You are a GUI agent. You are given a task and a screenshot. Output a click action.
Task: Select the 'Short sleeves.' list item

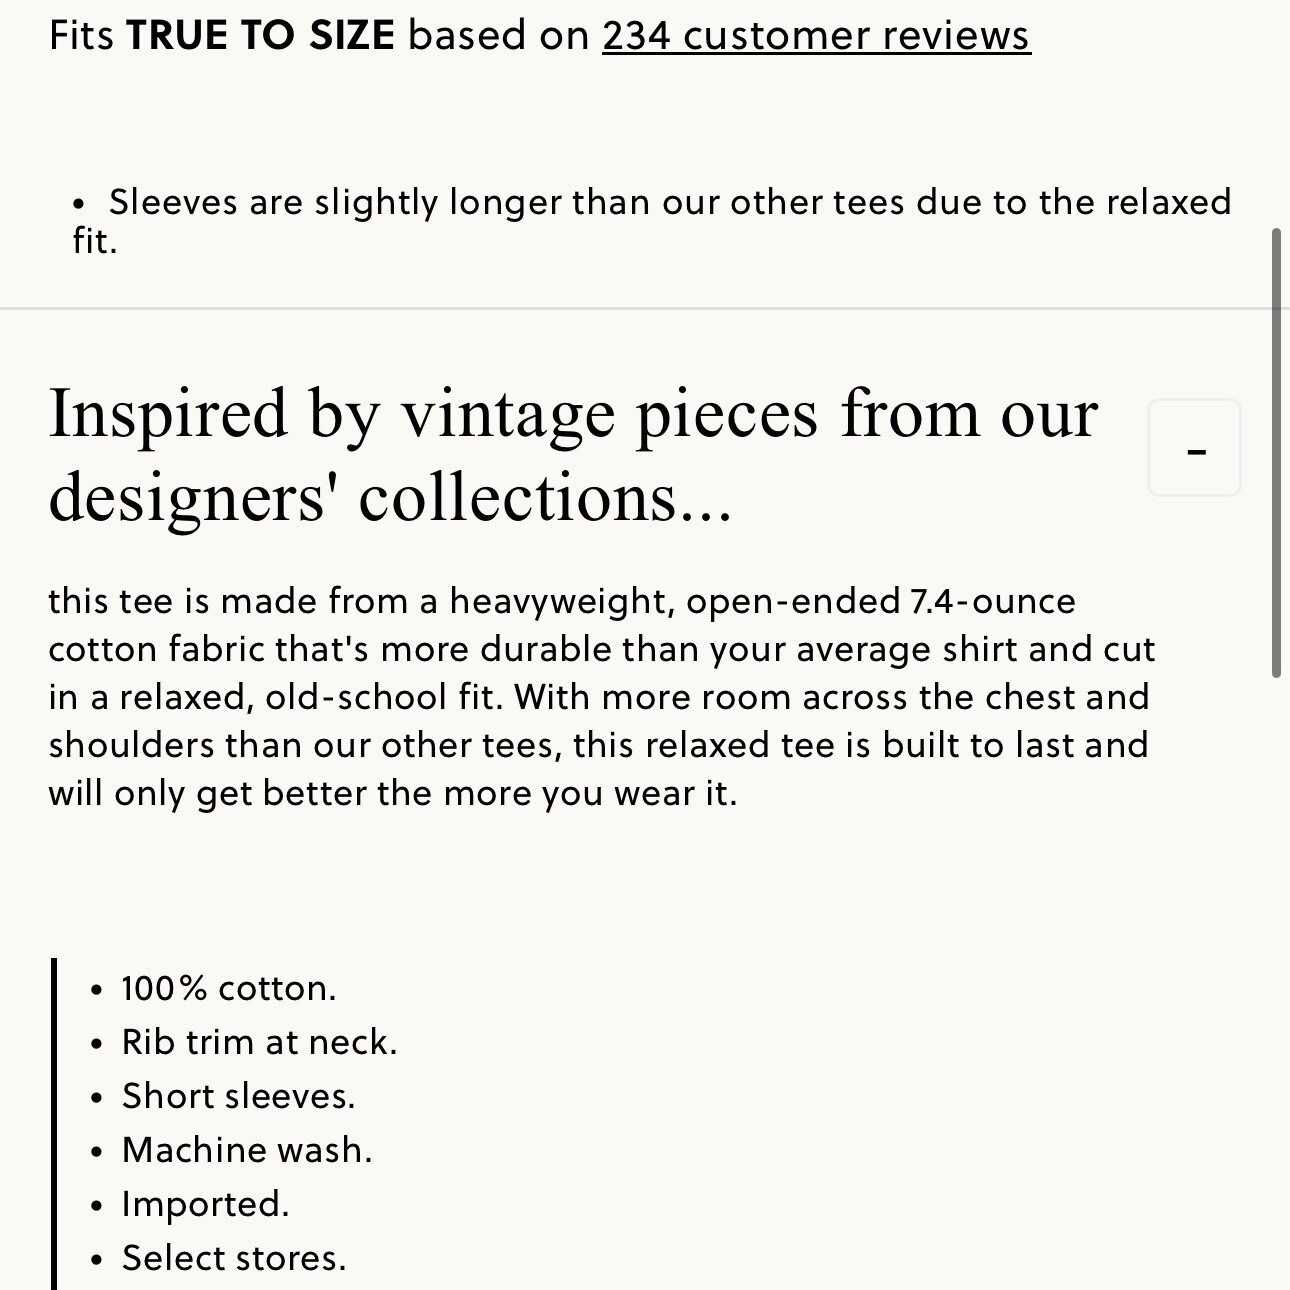click(239, 1096)
